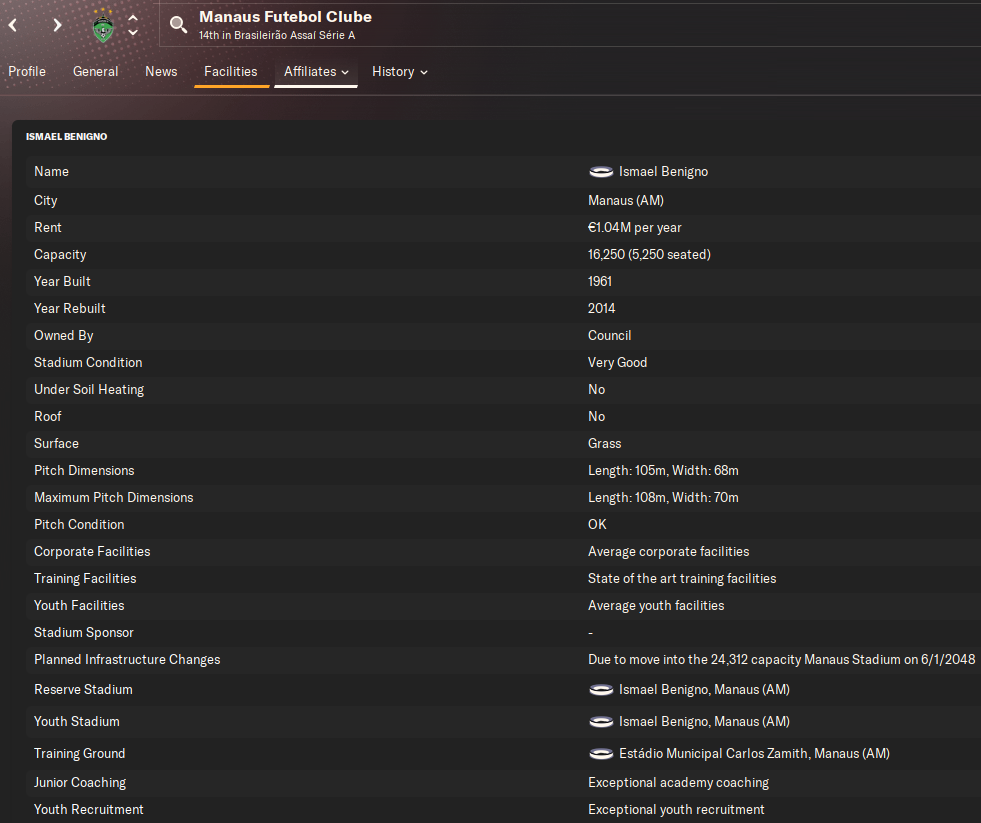
Task: Click the Year Built value 1961
Action: pyautogui.click(x=599, y=281)
